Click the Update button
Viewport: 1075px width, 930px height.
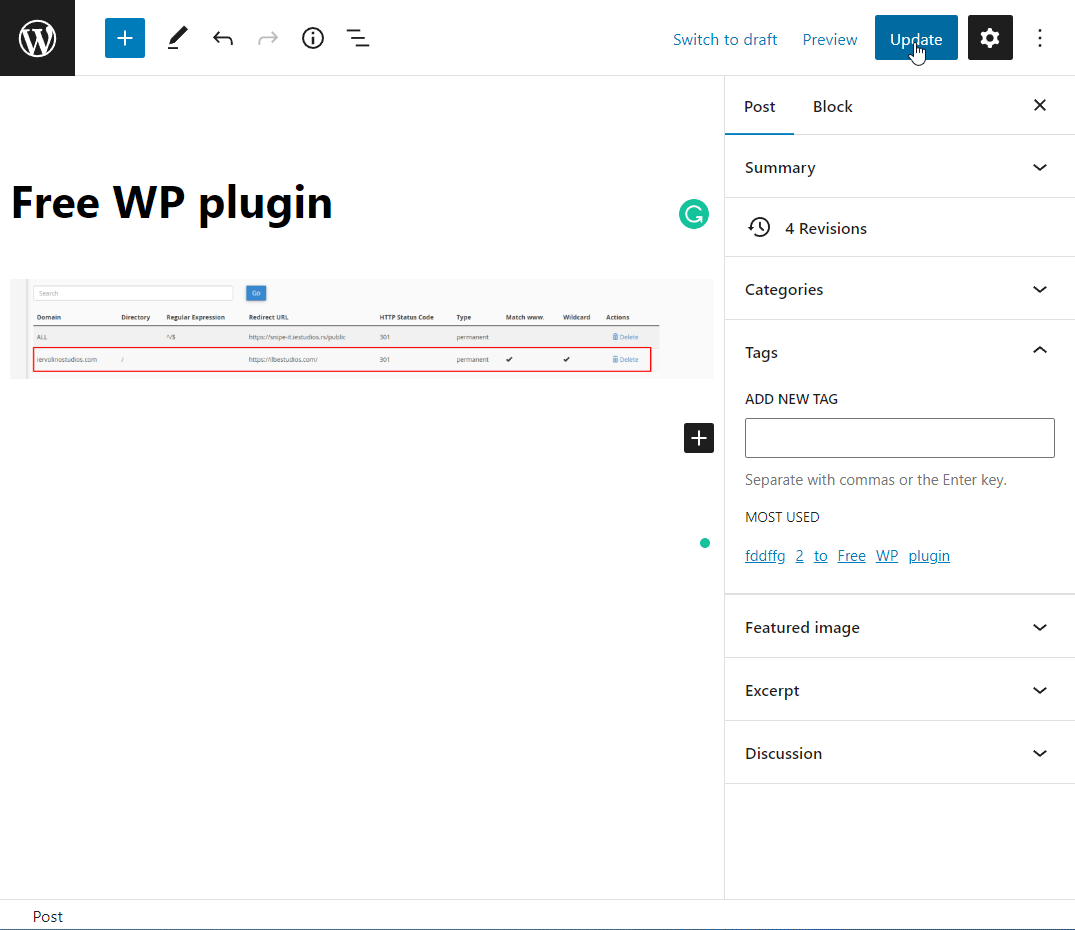(916, 38)
